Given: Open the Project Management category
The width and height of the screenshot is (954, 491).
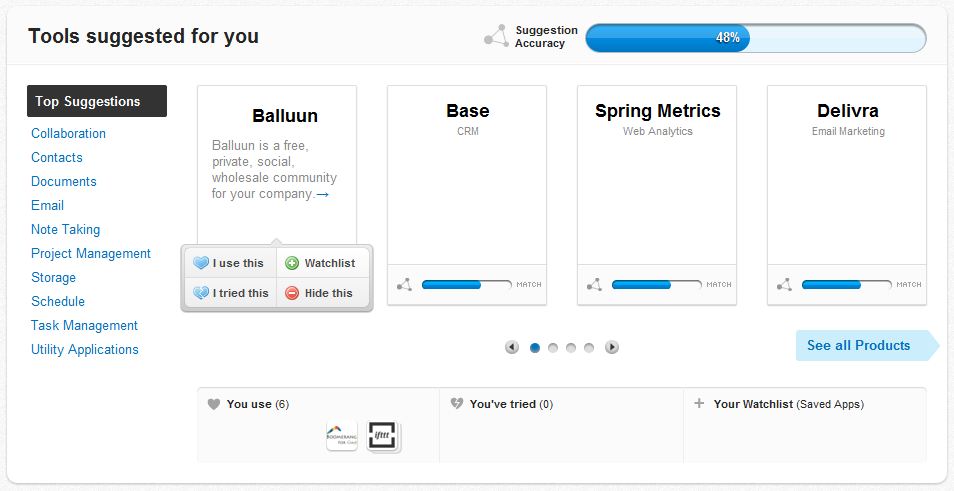Looking at the screenshot, I should [x=91, y=253].
